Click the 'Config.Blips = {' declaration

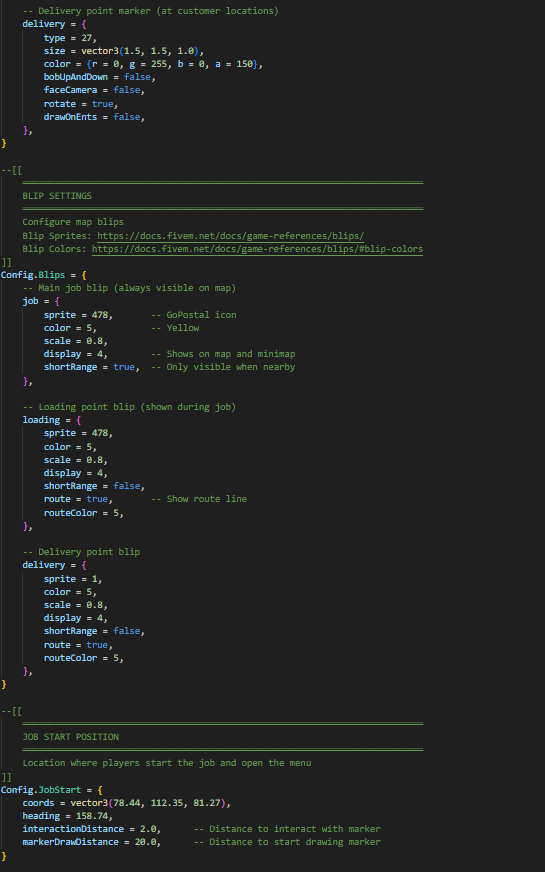point(43,275)
